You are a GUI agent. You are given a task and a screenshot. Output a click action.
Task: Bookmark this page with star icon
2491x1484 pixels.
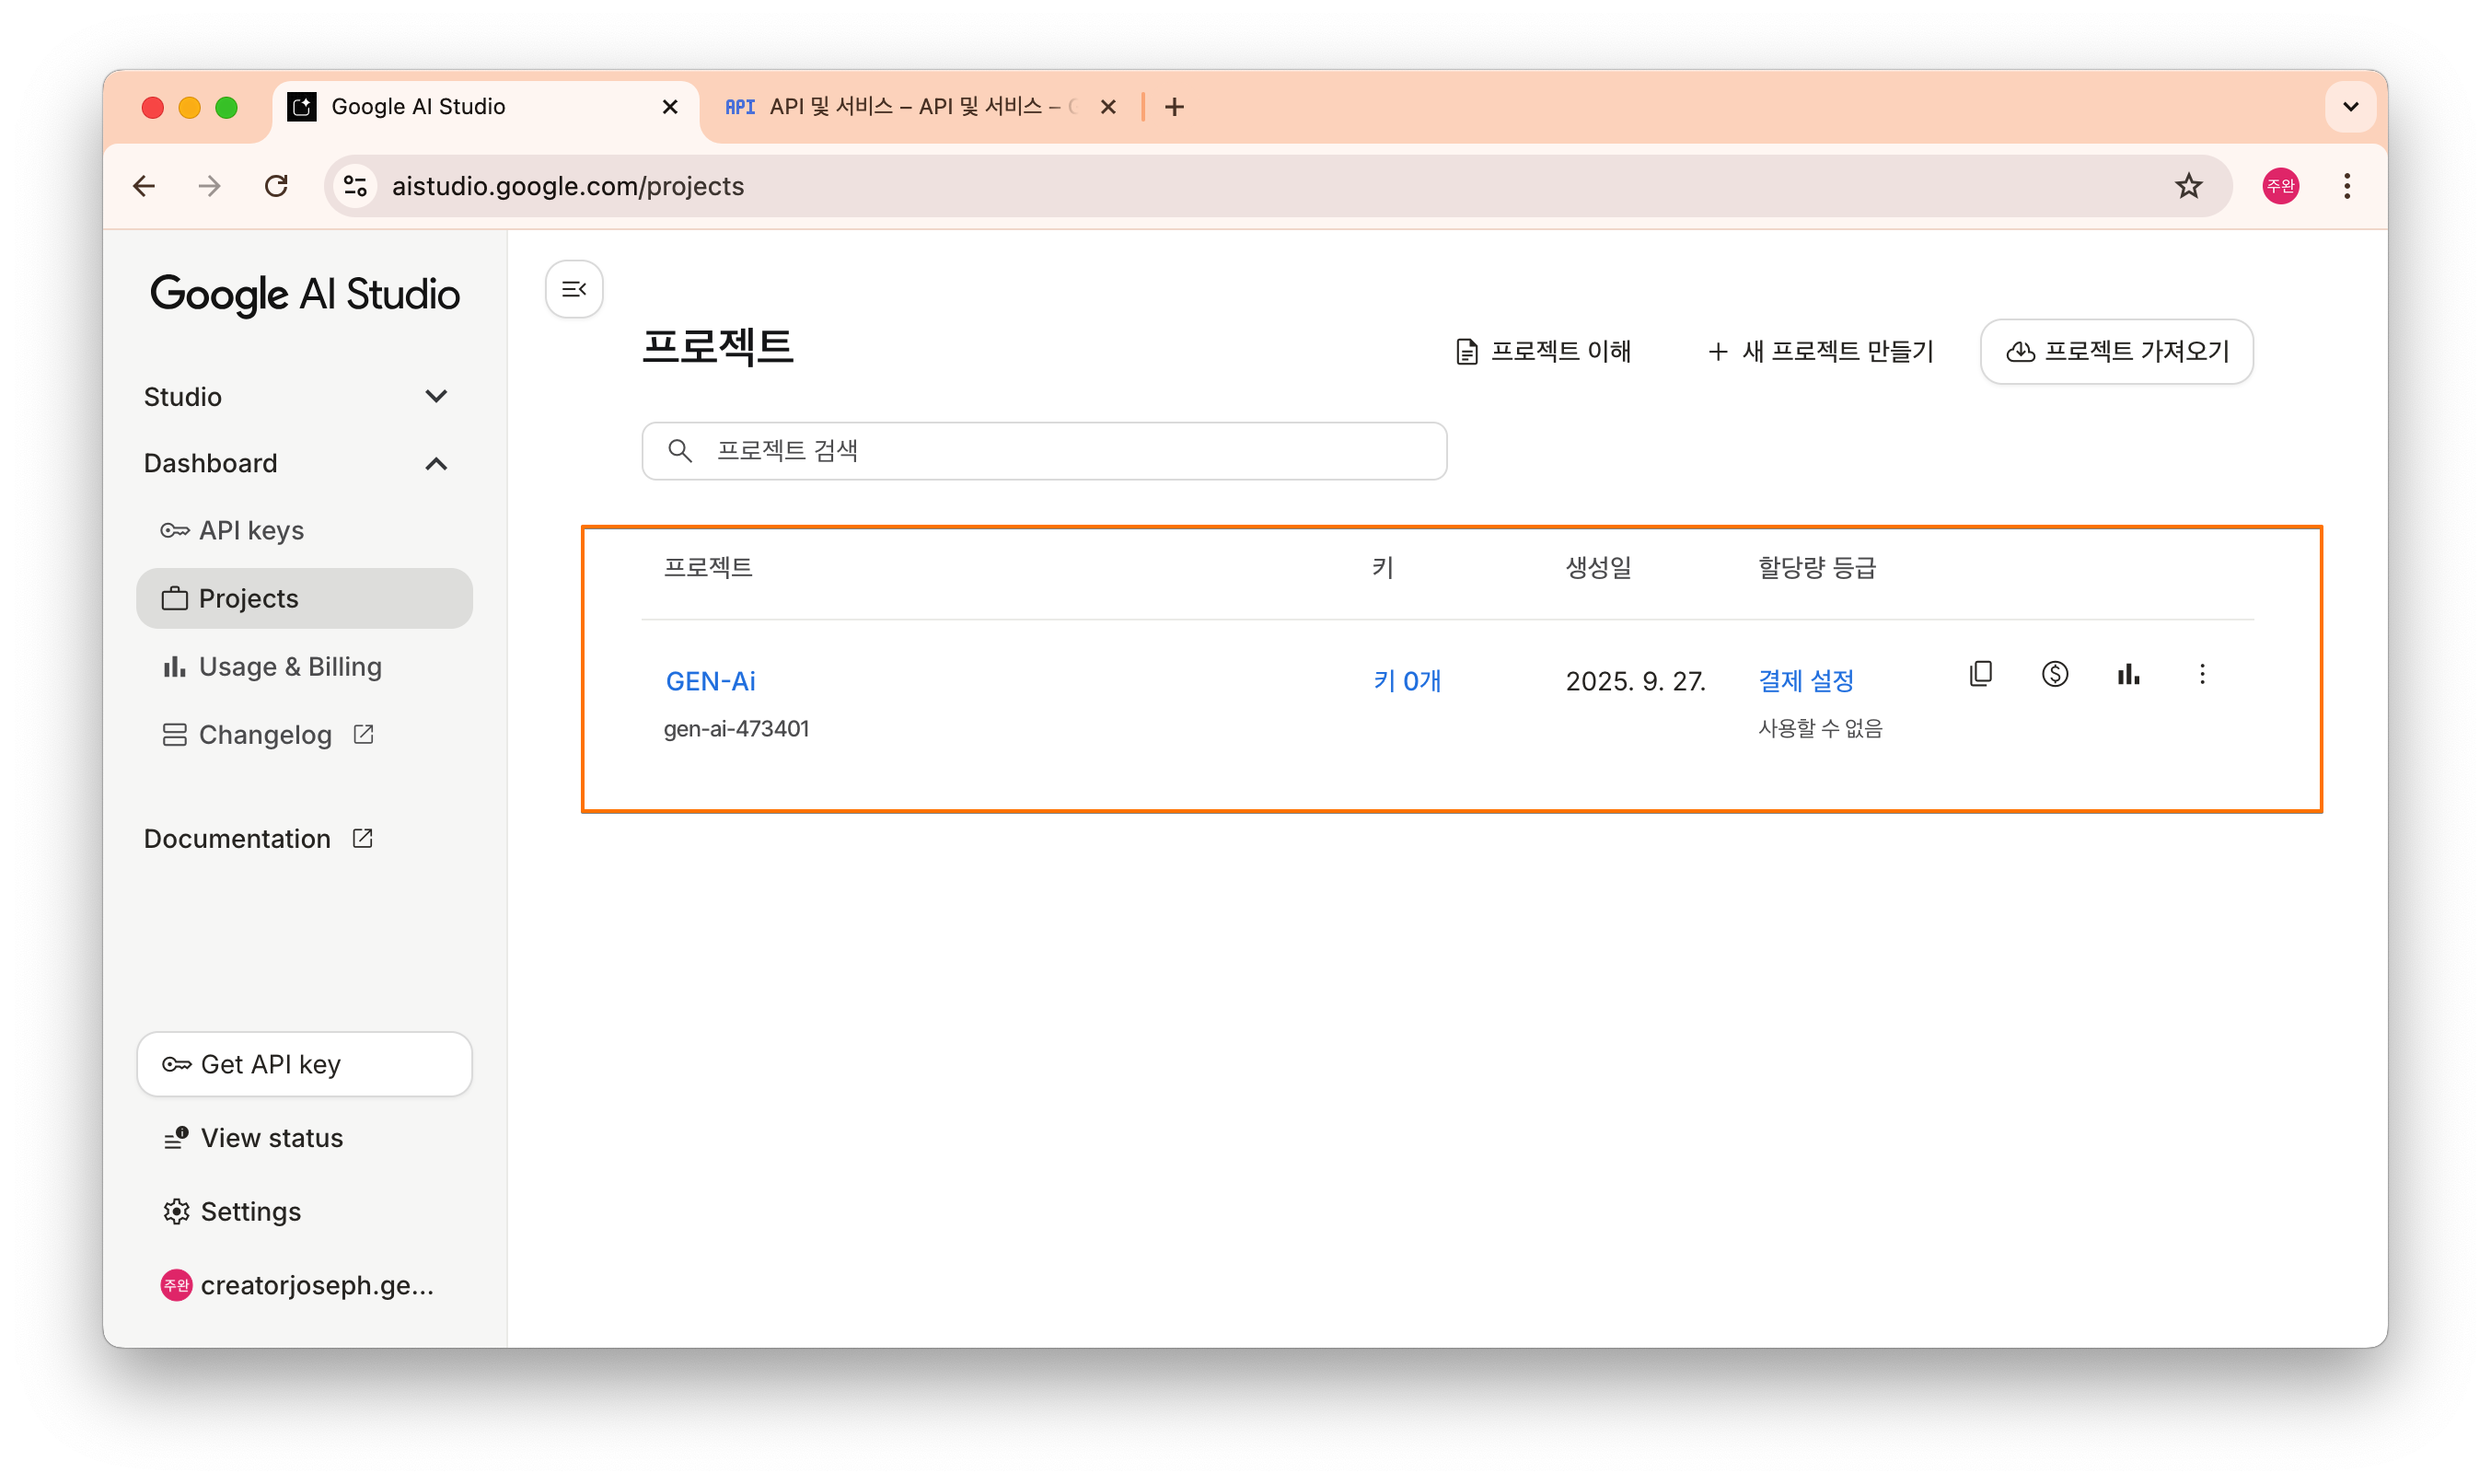2188,186
